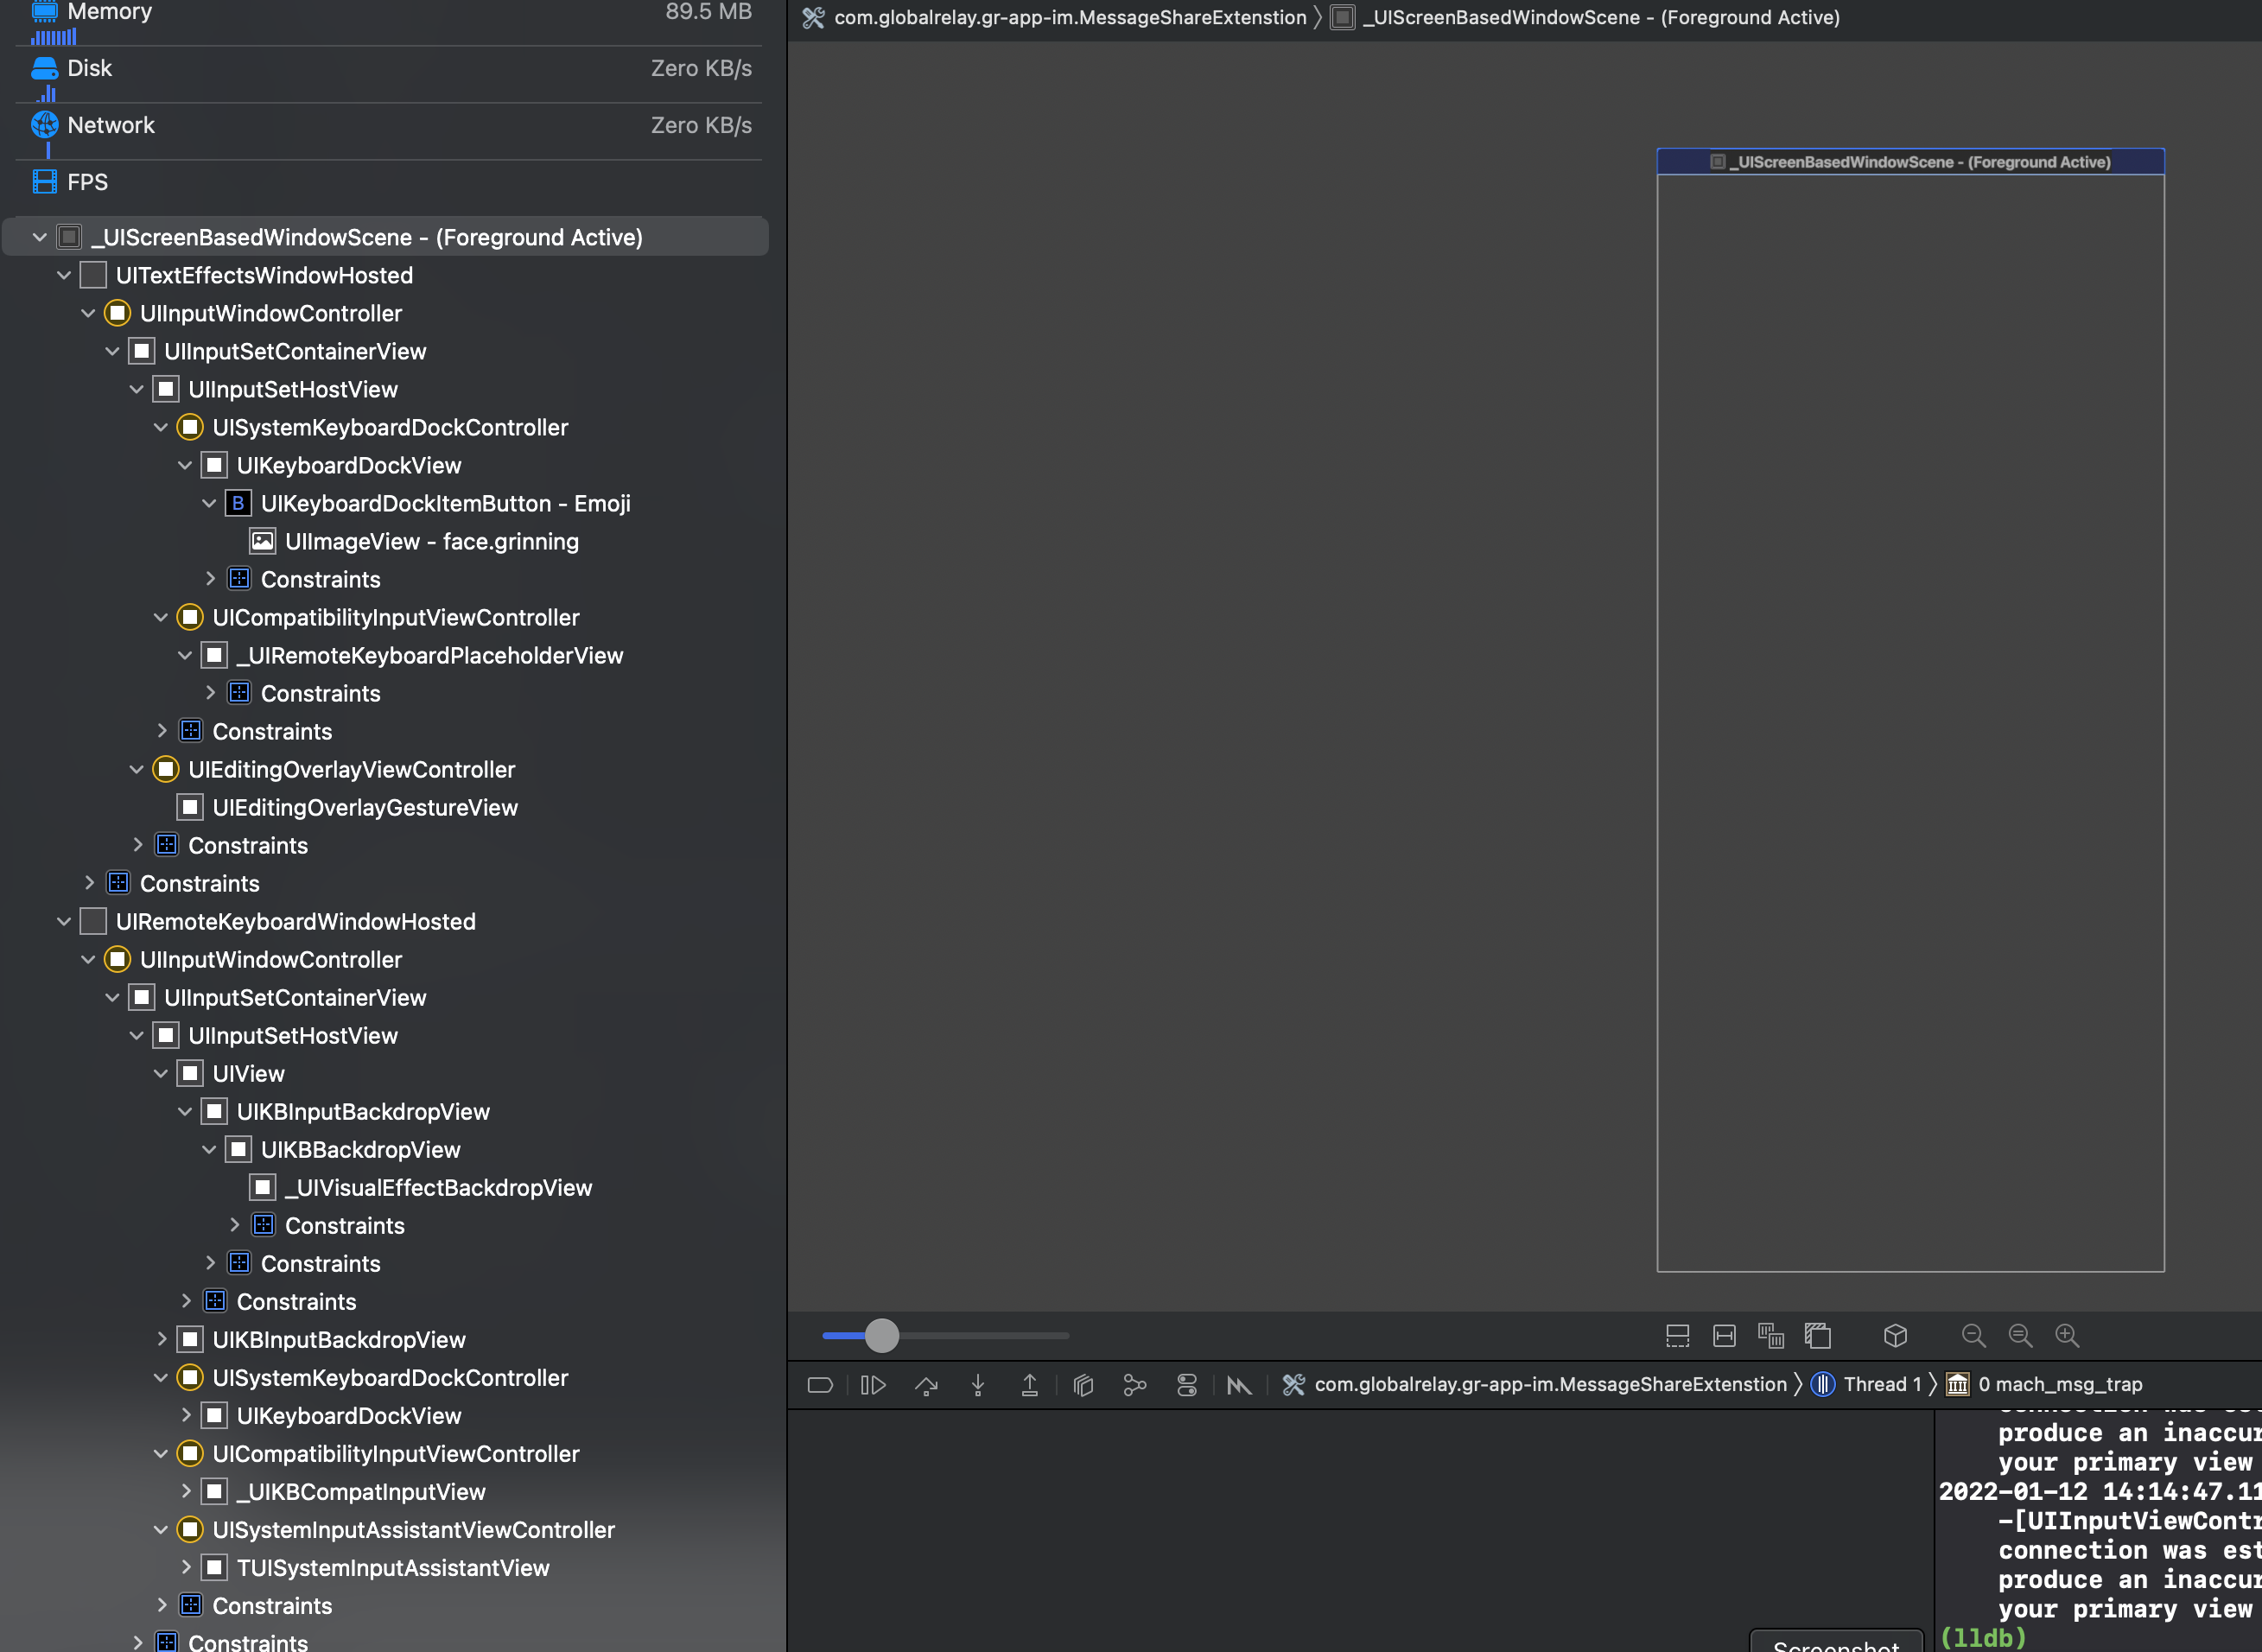The image size is (2262, 1652).
Task: Click the Step Out debugger icon
Action: point(1029,1385)
